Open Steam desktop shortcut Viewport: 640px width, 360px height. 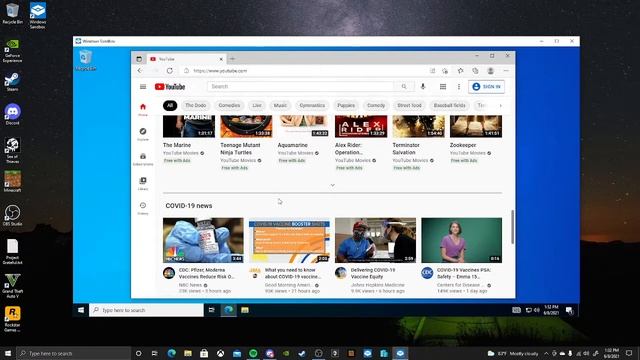(x=12, y=81)
